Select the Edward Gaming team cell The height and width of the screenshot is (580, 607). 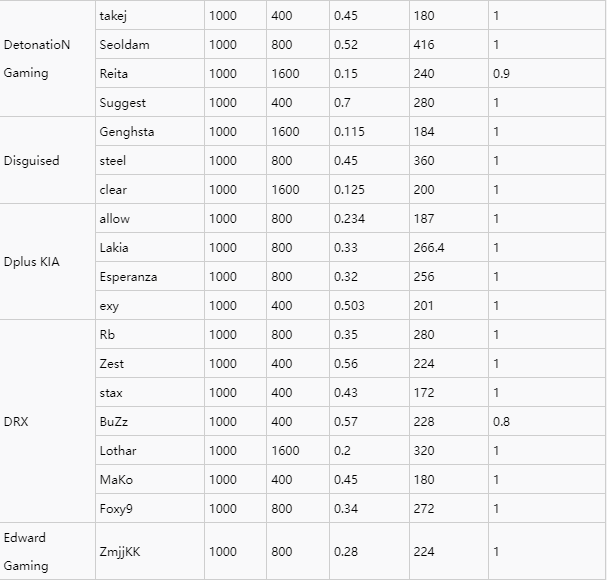pyautogui.click(x=26, y=551)
